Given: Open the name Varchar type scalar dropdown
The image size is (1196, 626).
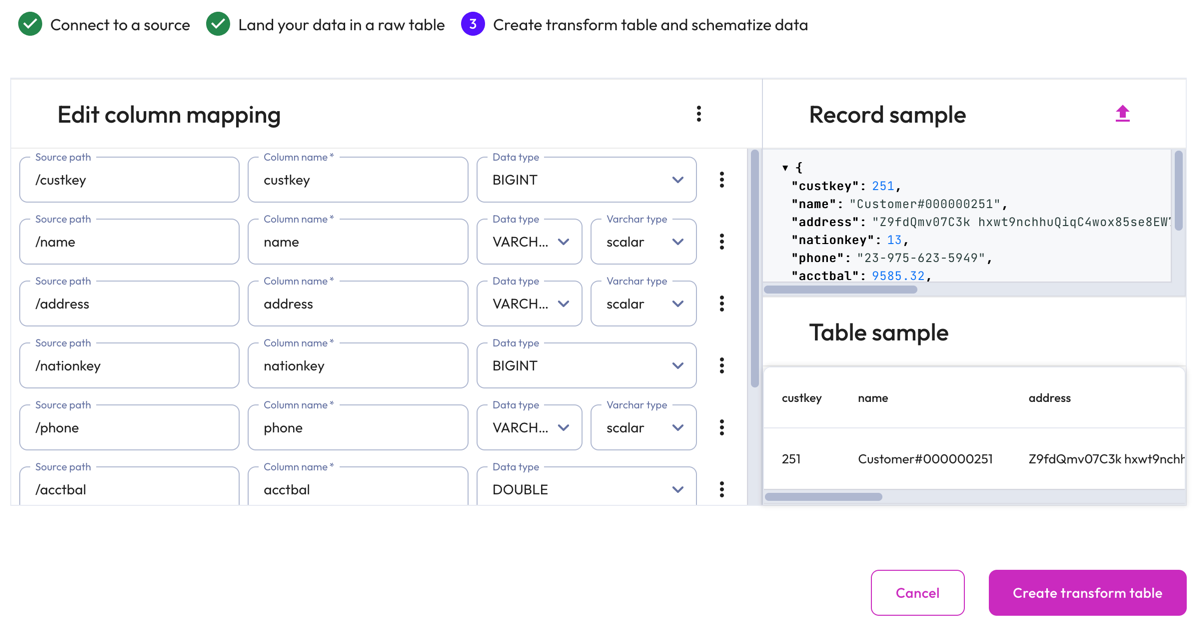Looking at the screenshot, I should click(x=644, y=242).
